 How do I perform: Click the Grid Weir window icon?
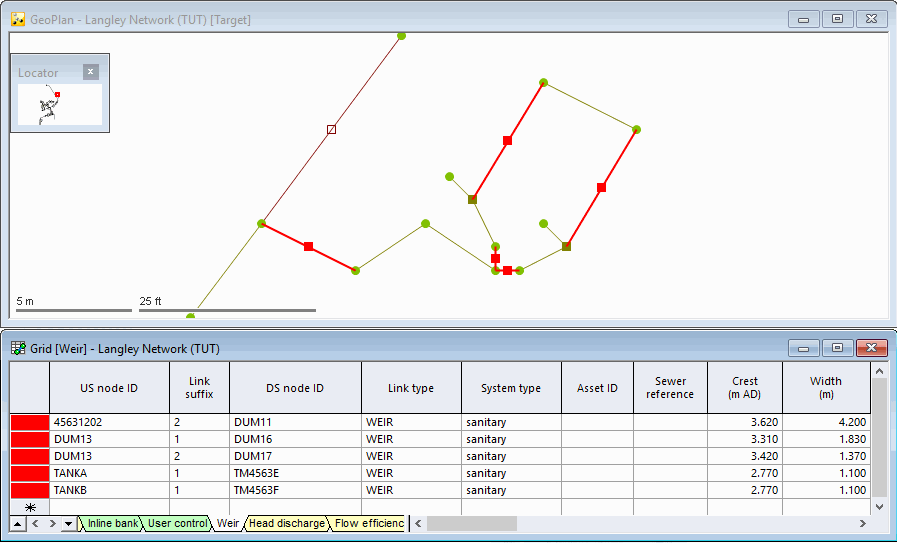click(18, 348)
